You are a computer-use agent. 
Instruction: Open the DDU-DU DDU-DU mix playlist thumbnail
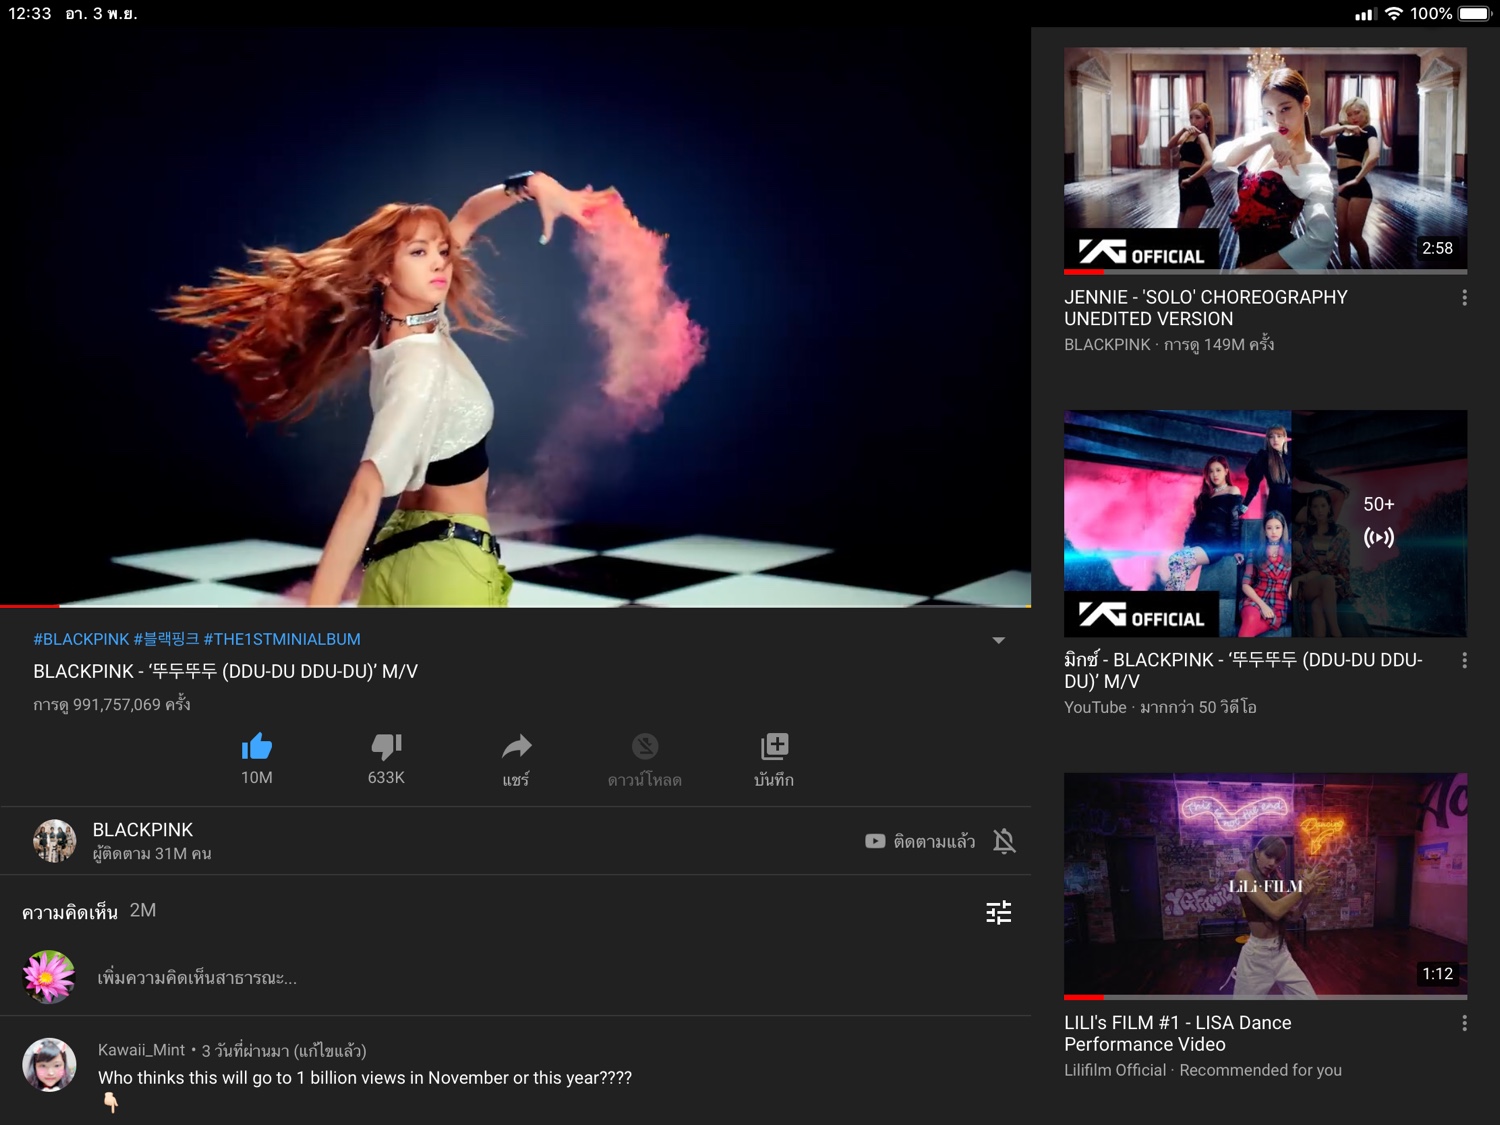1265,523
